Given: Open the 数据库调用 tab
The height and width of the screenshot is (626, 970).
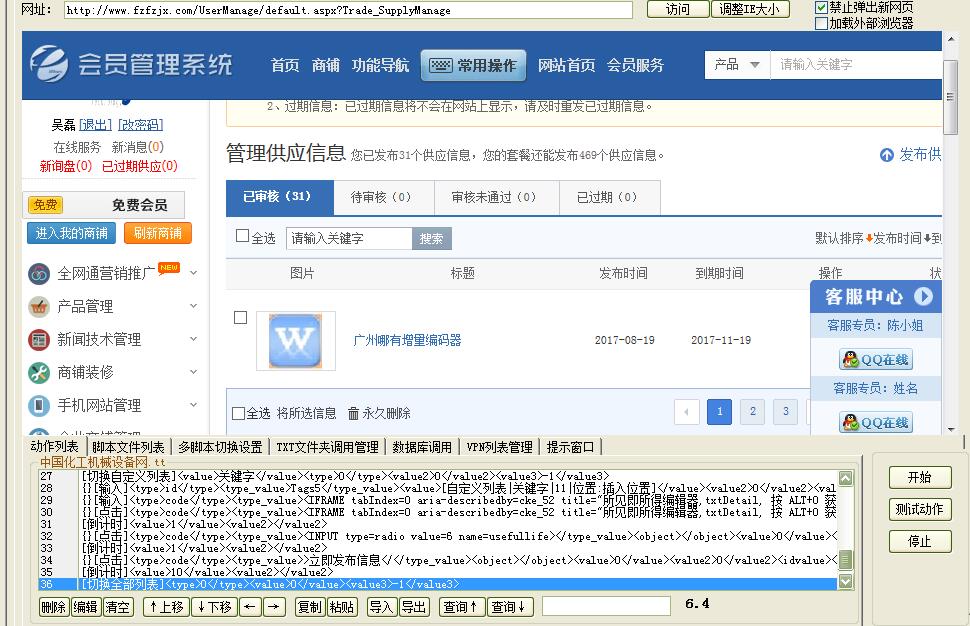Looking at the screenshot, I should (x=422, y=447).
